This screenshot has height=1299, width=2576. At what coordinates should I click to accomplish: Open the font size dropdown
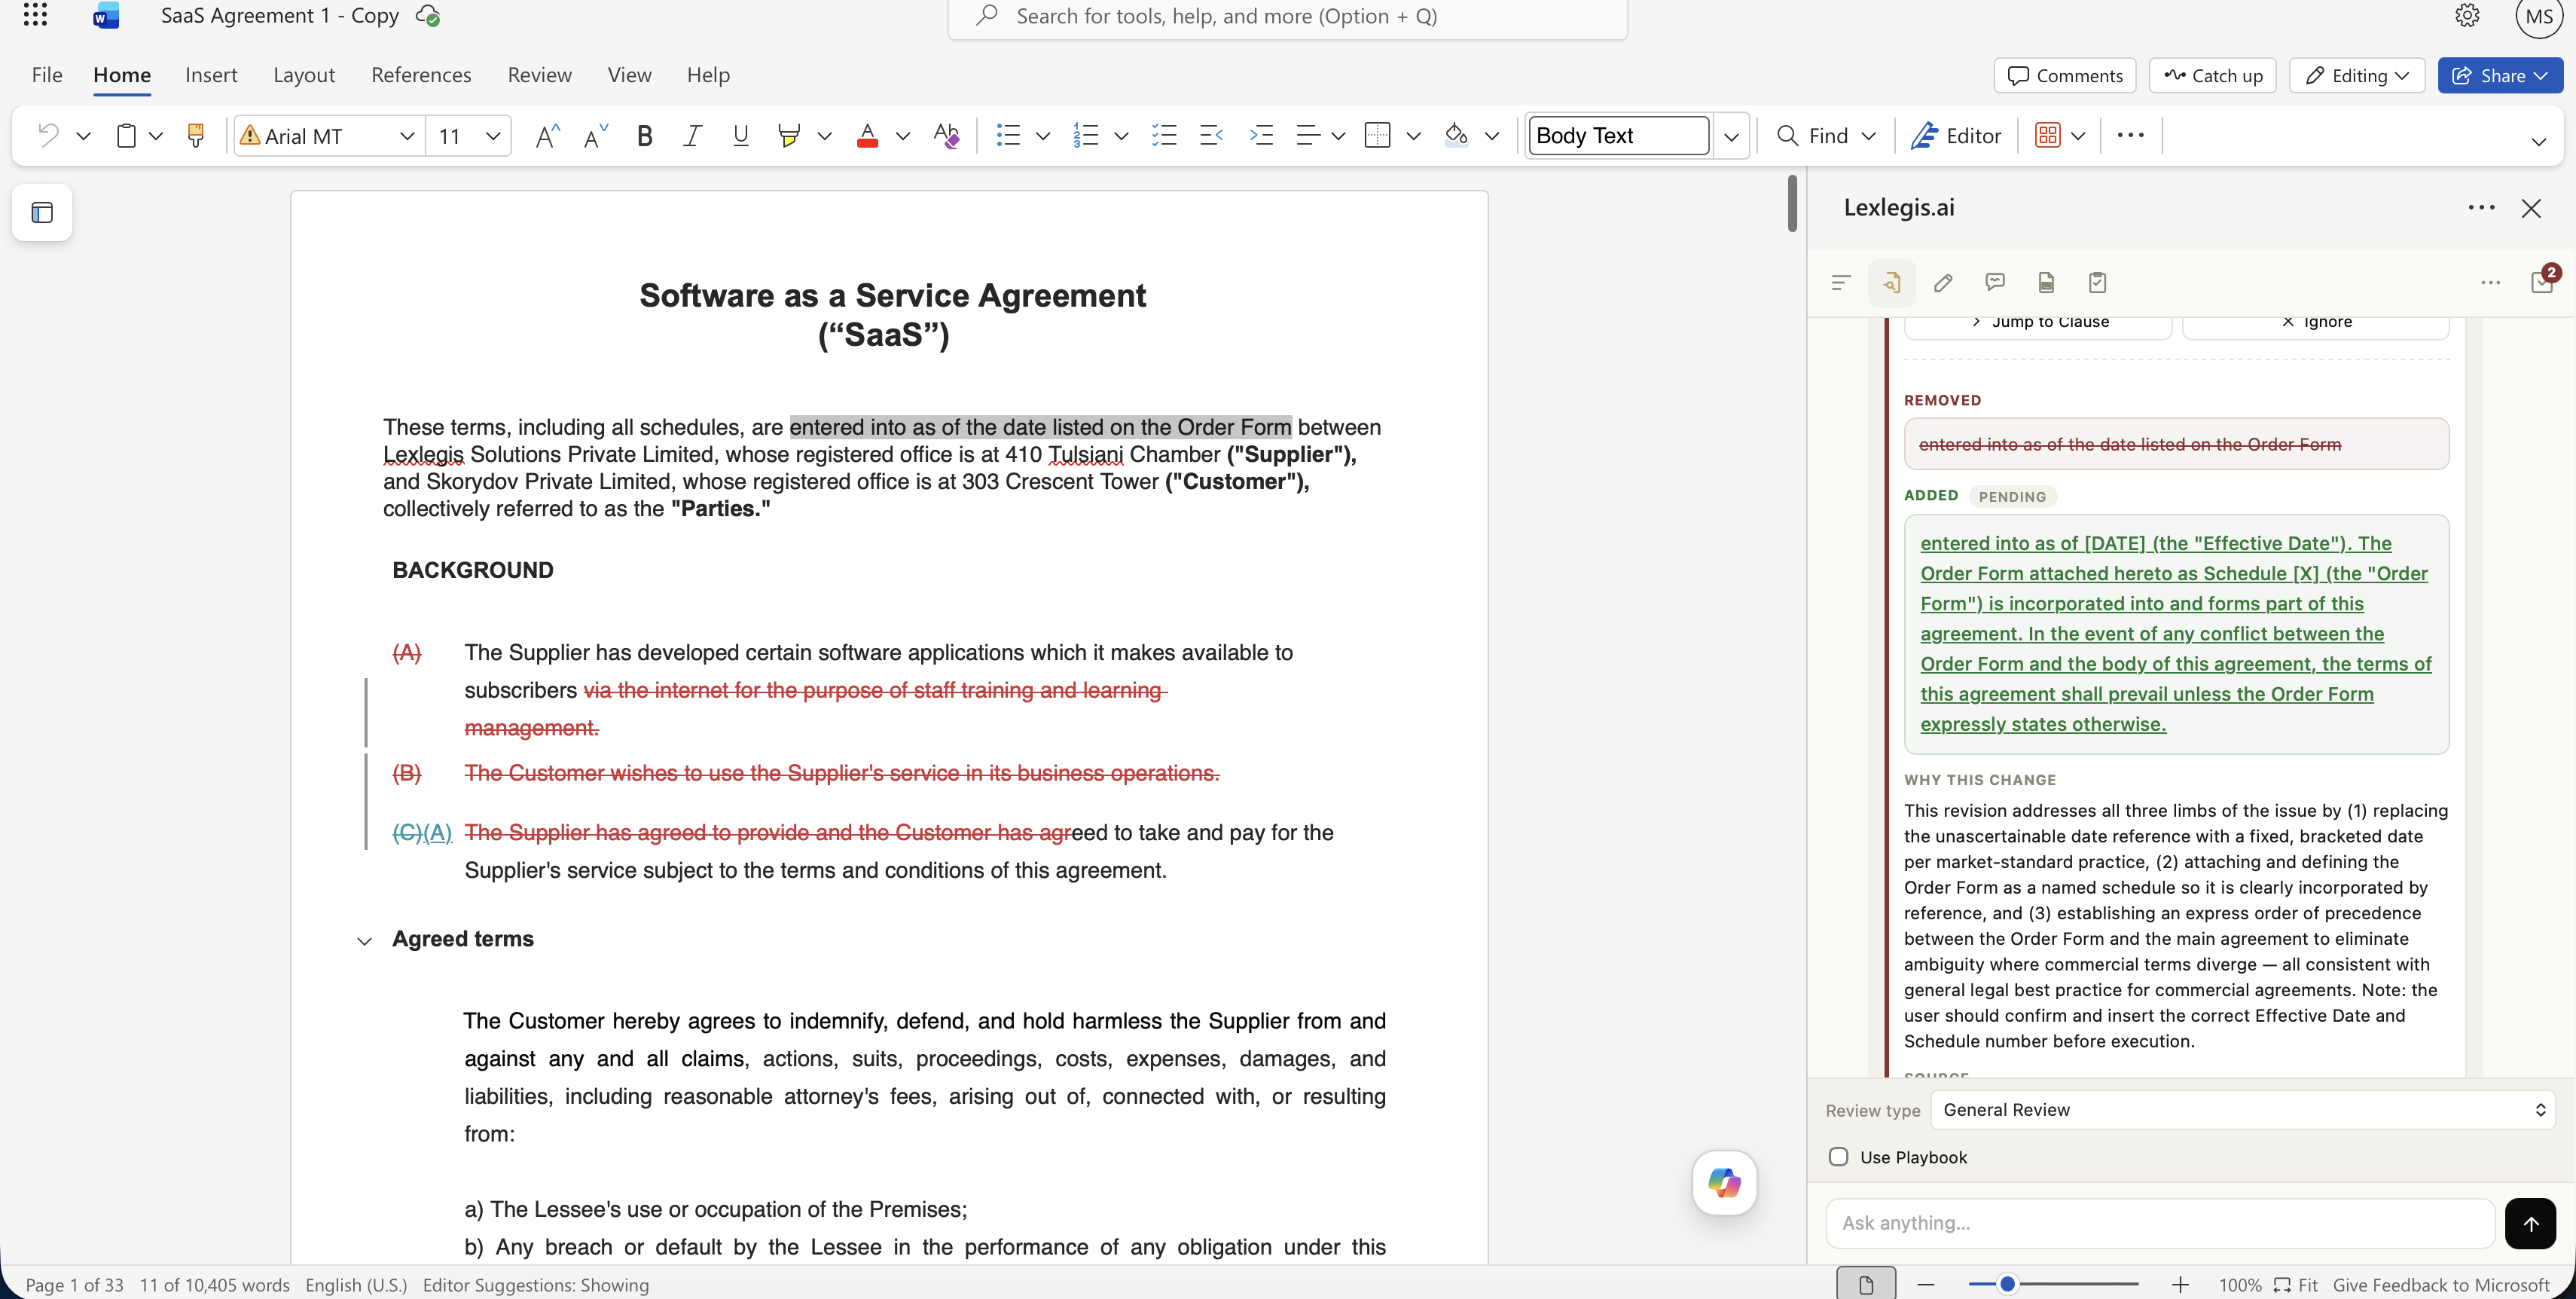(x=493, y=135)
